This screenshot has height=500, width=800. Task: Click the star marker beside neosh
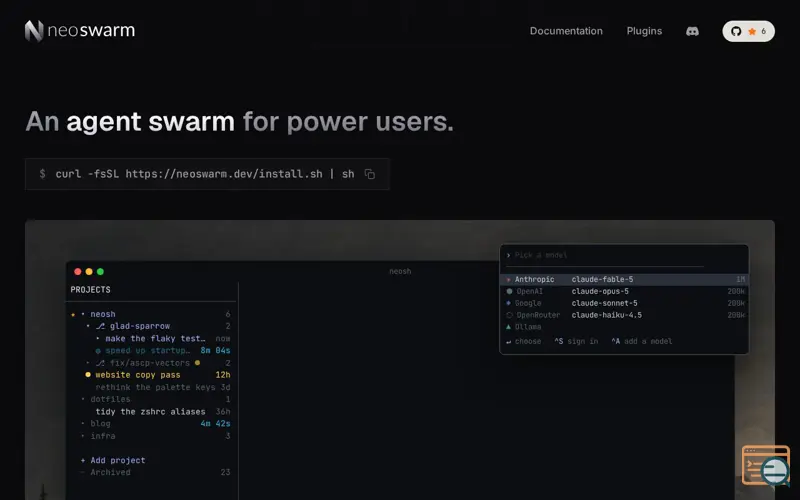coord(73,314)
